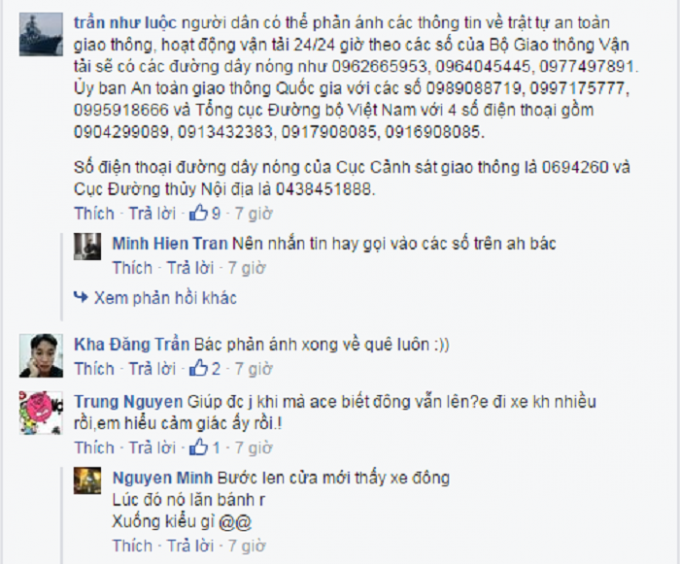Open the Trung Nguyen profile name

(x=128, y=402)
